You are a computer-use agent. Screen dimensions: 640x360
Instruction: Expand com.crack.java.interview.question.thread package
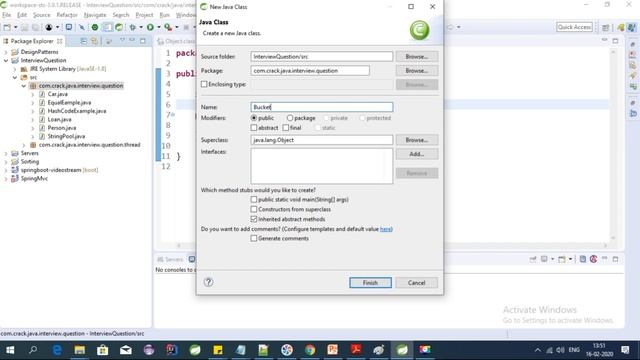pos(24,145)
